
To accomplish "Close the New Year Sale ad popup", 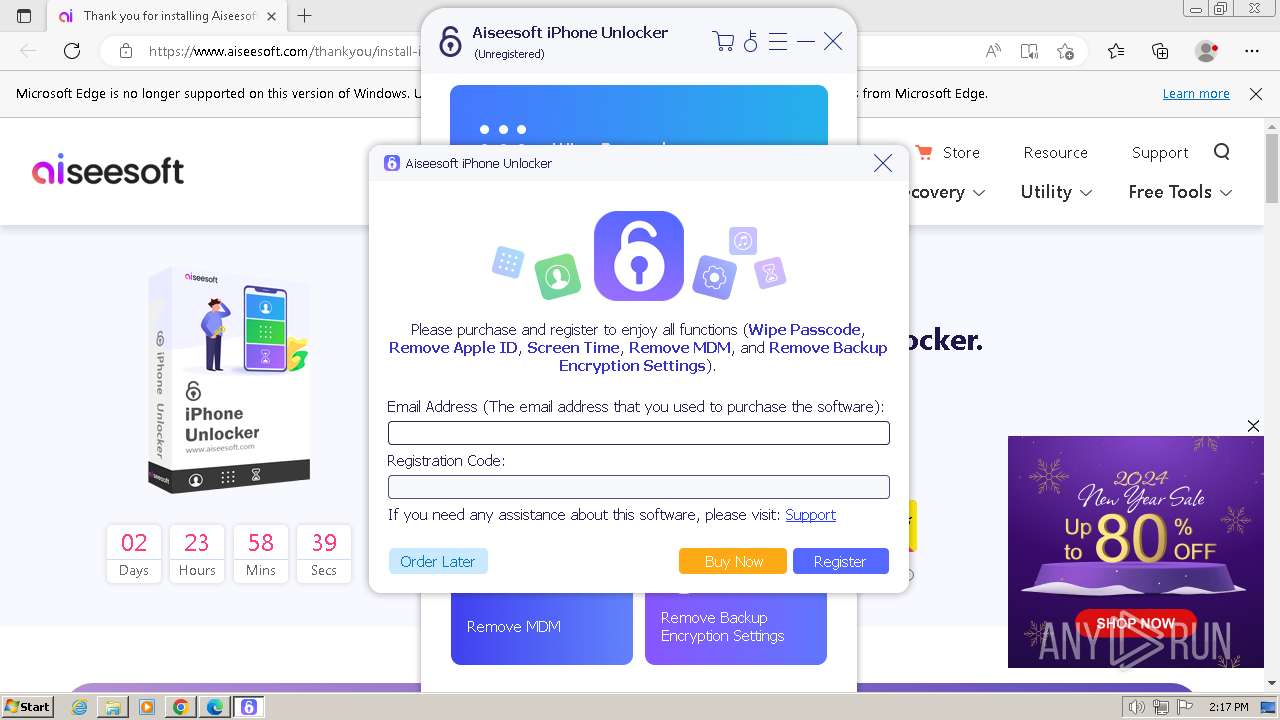I will 1253,426.
